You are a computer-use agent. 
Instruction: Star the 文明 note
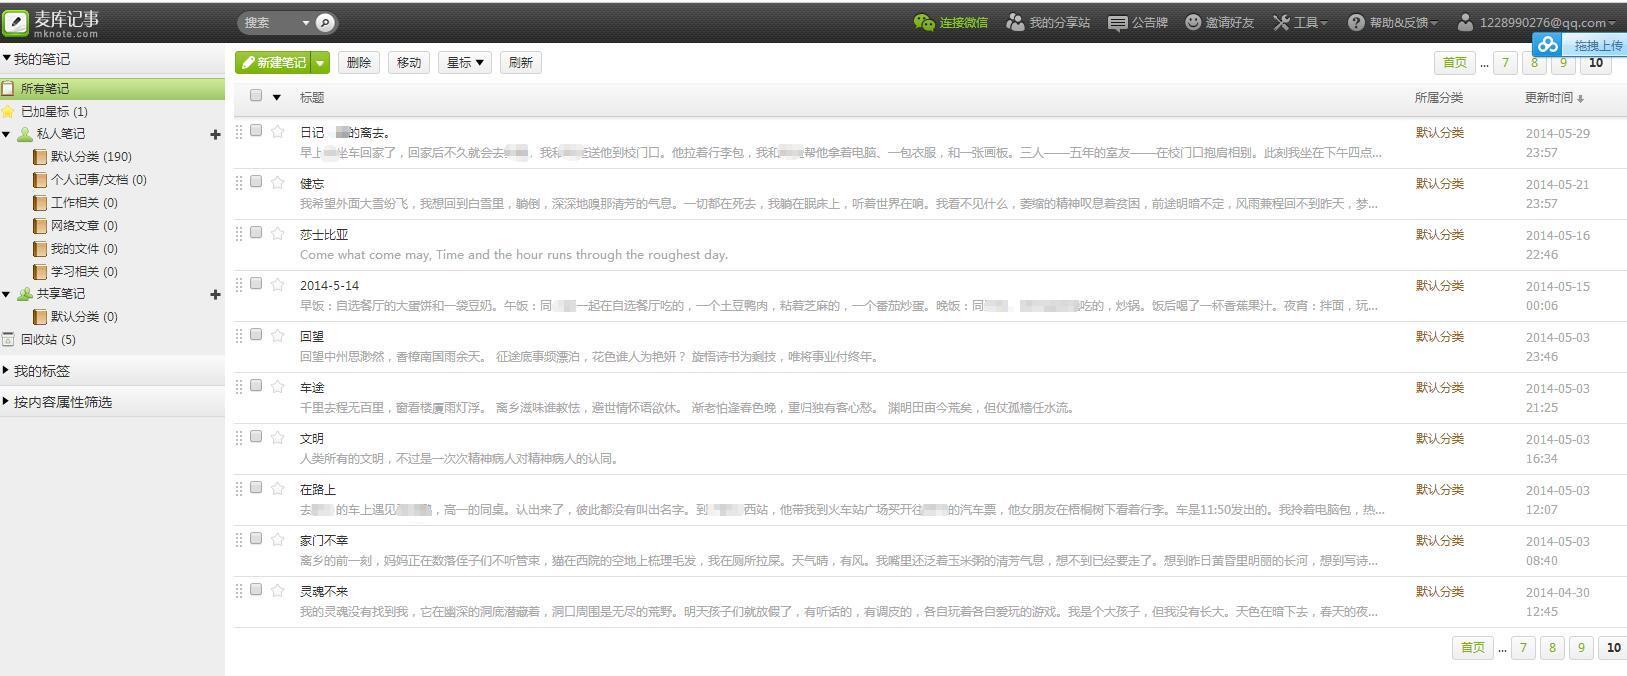pyautogui.click(x=278, y=437)
